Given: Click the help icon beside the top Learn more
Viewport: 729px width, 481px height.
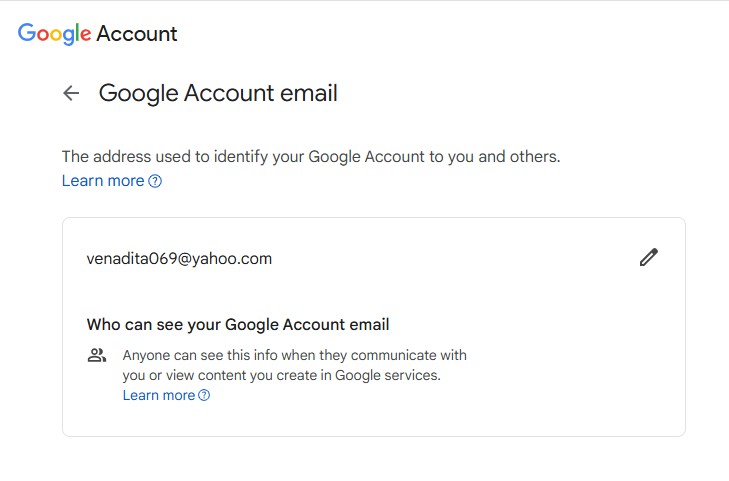Looking at the screenshot, I should tap(155, 181).
